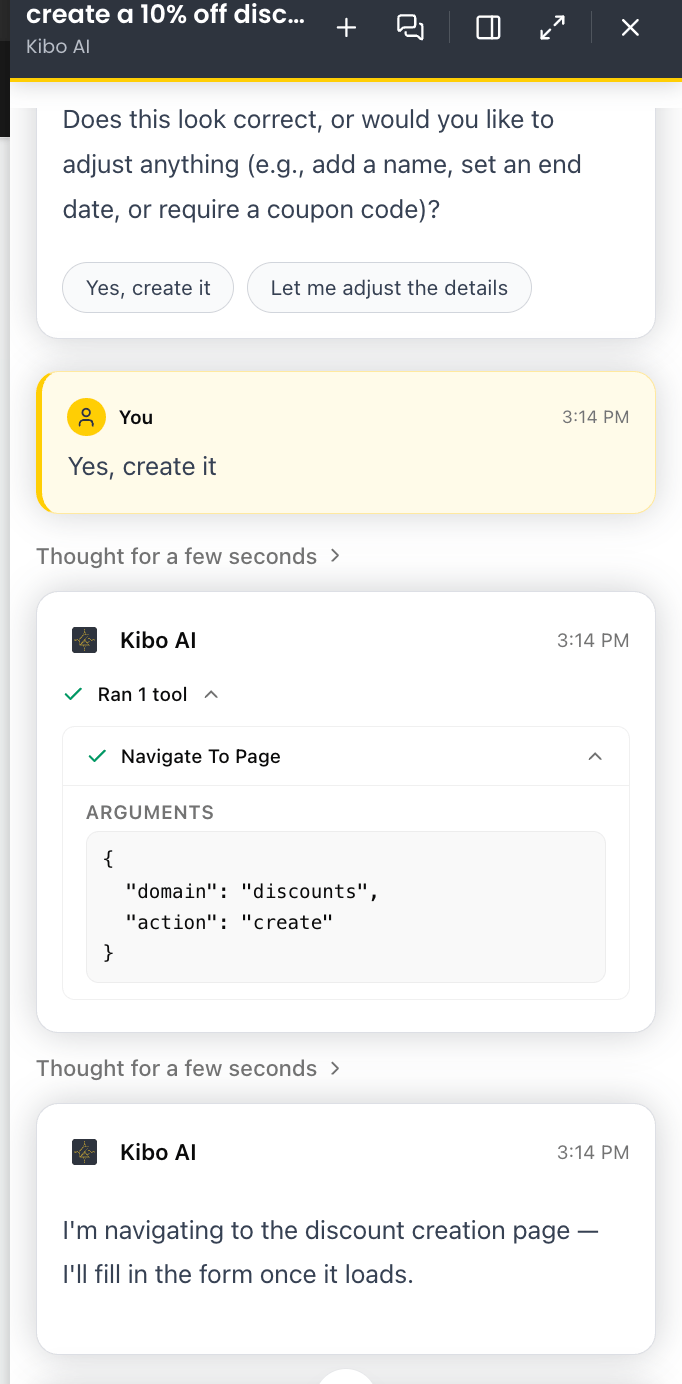The width and height of the screenshot is (682, 1384).
Task: Expand the second 'Thought for a few seconds'
Action: (x=189, y=1068)
